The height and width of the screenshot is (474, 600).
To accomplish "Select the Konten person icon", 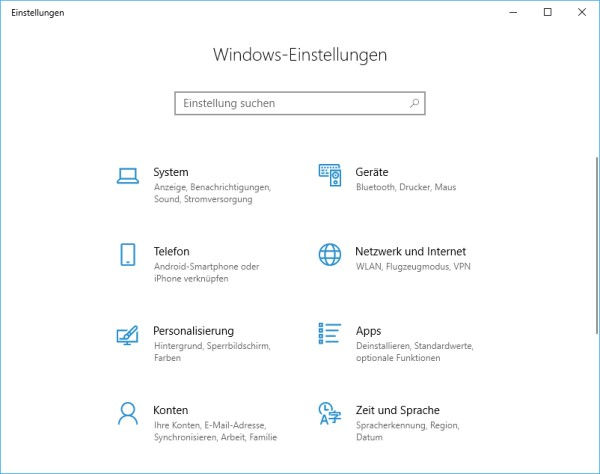I will 128,413.
